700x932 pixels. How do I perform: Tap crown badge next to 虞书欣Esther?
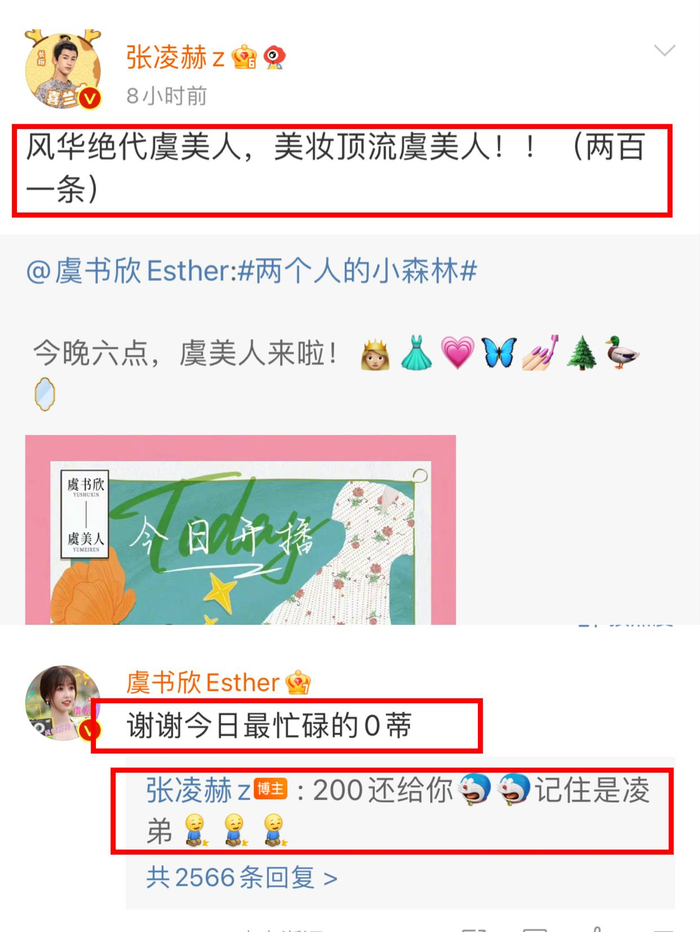click(298, 682)
